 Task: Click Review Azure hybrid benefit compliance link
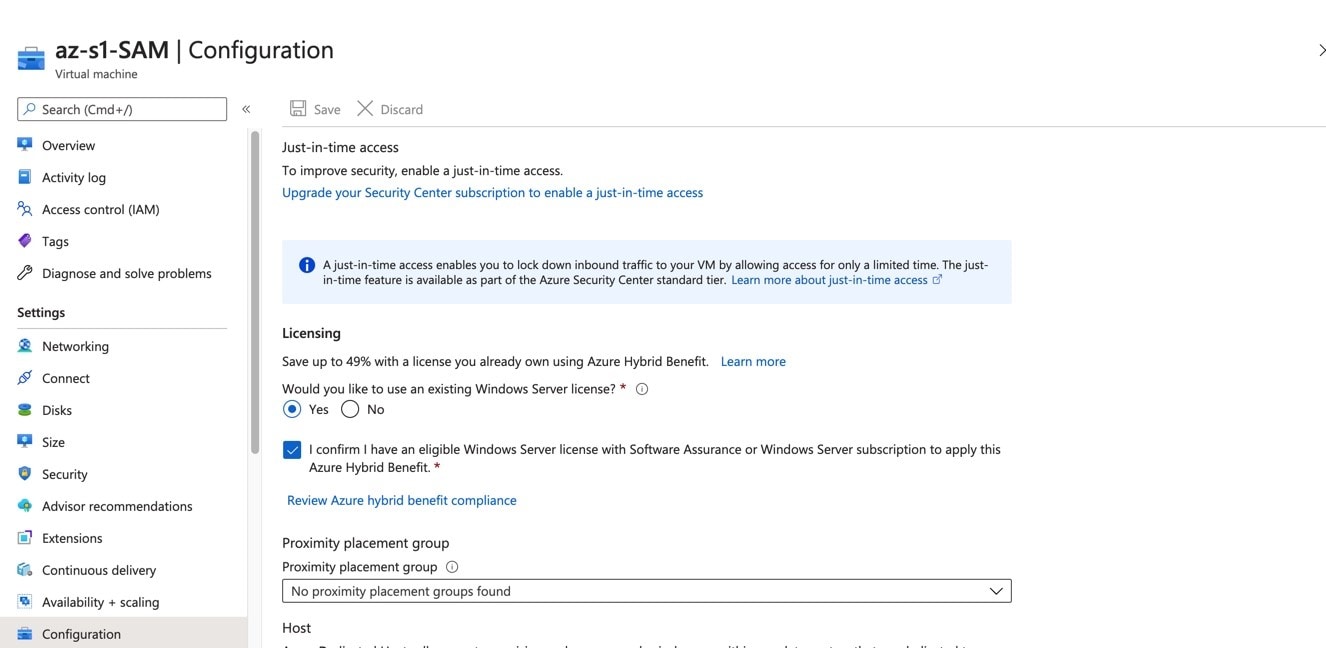(x=401, y=500)
